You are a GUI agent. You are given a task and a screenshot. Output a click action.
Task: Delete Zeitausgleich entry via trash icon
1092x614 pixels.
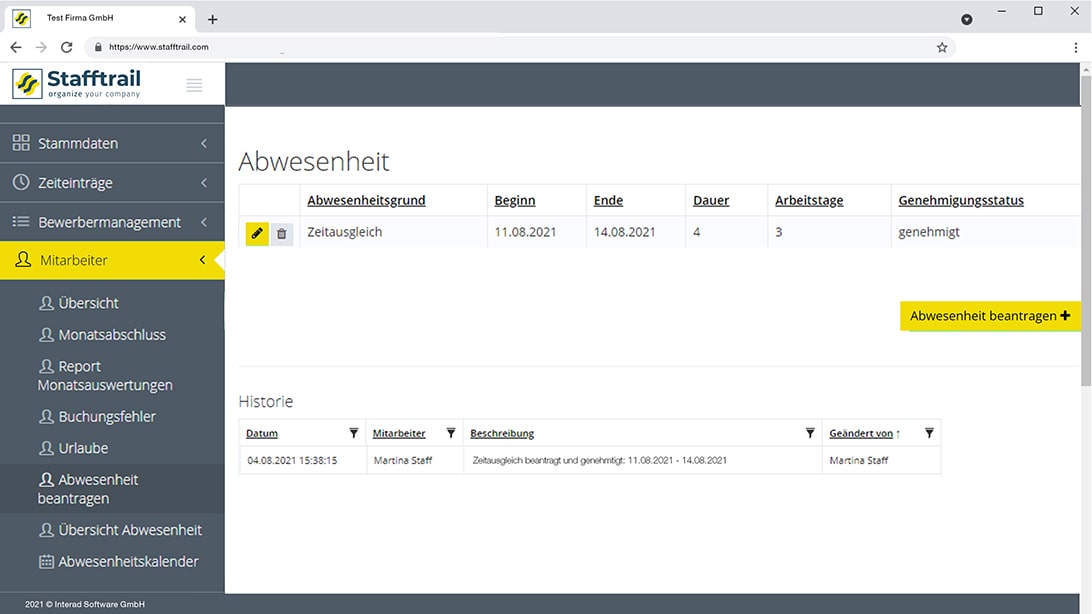click(x=281, y=234)
